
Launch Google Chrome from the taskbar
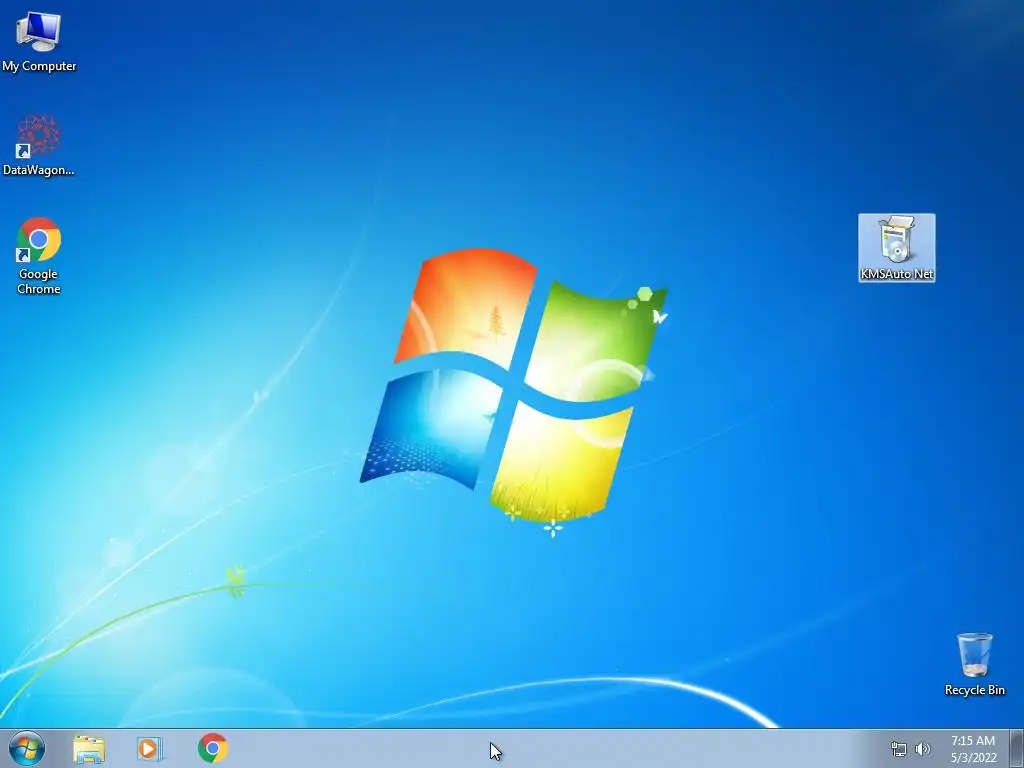(212, 748)
